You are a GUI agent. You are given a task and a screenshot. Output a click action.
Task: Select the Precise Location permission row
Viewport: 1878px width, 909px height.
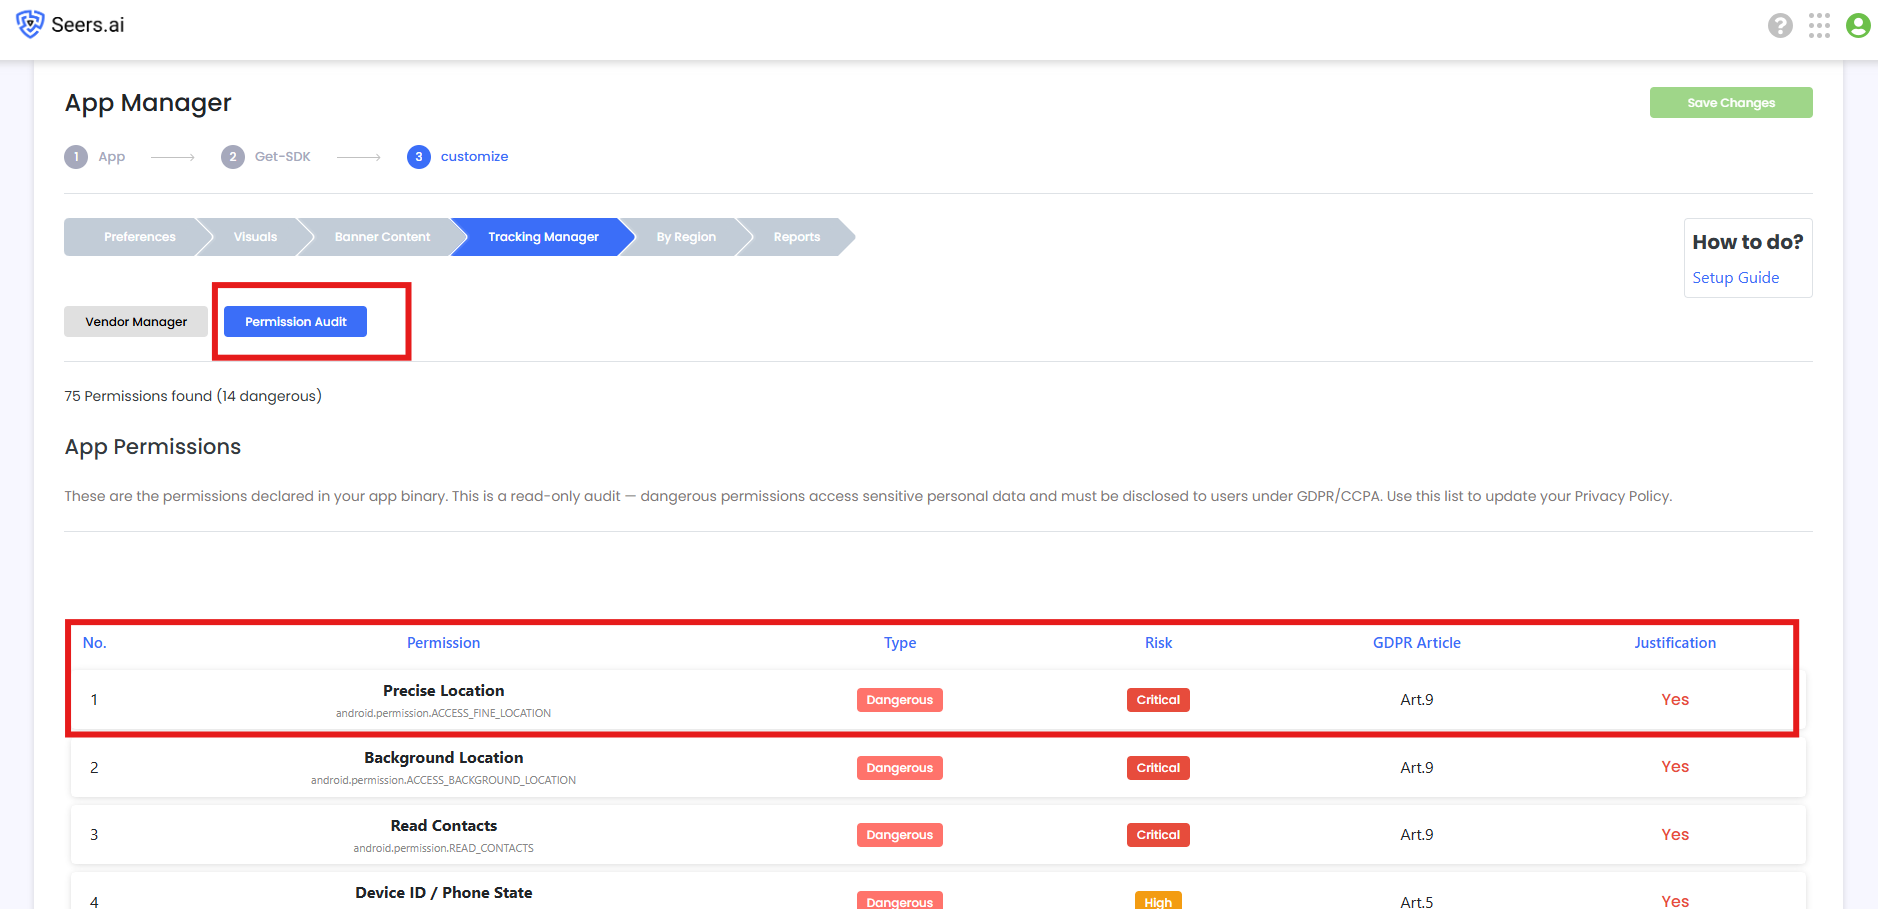tap(938, 700)
